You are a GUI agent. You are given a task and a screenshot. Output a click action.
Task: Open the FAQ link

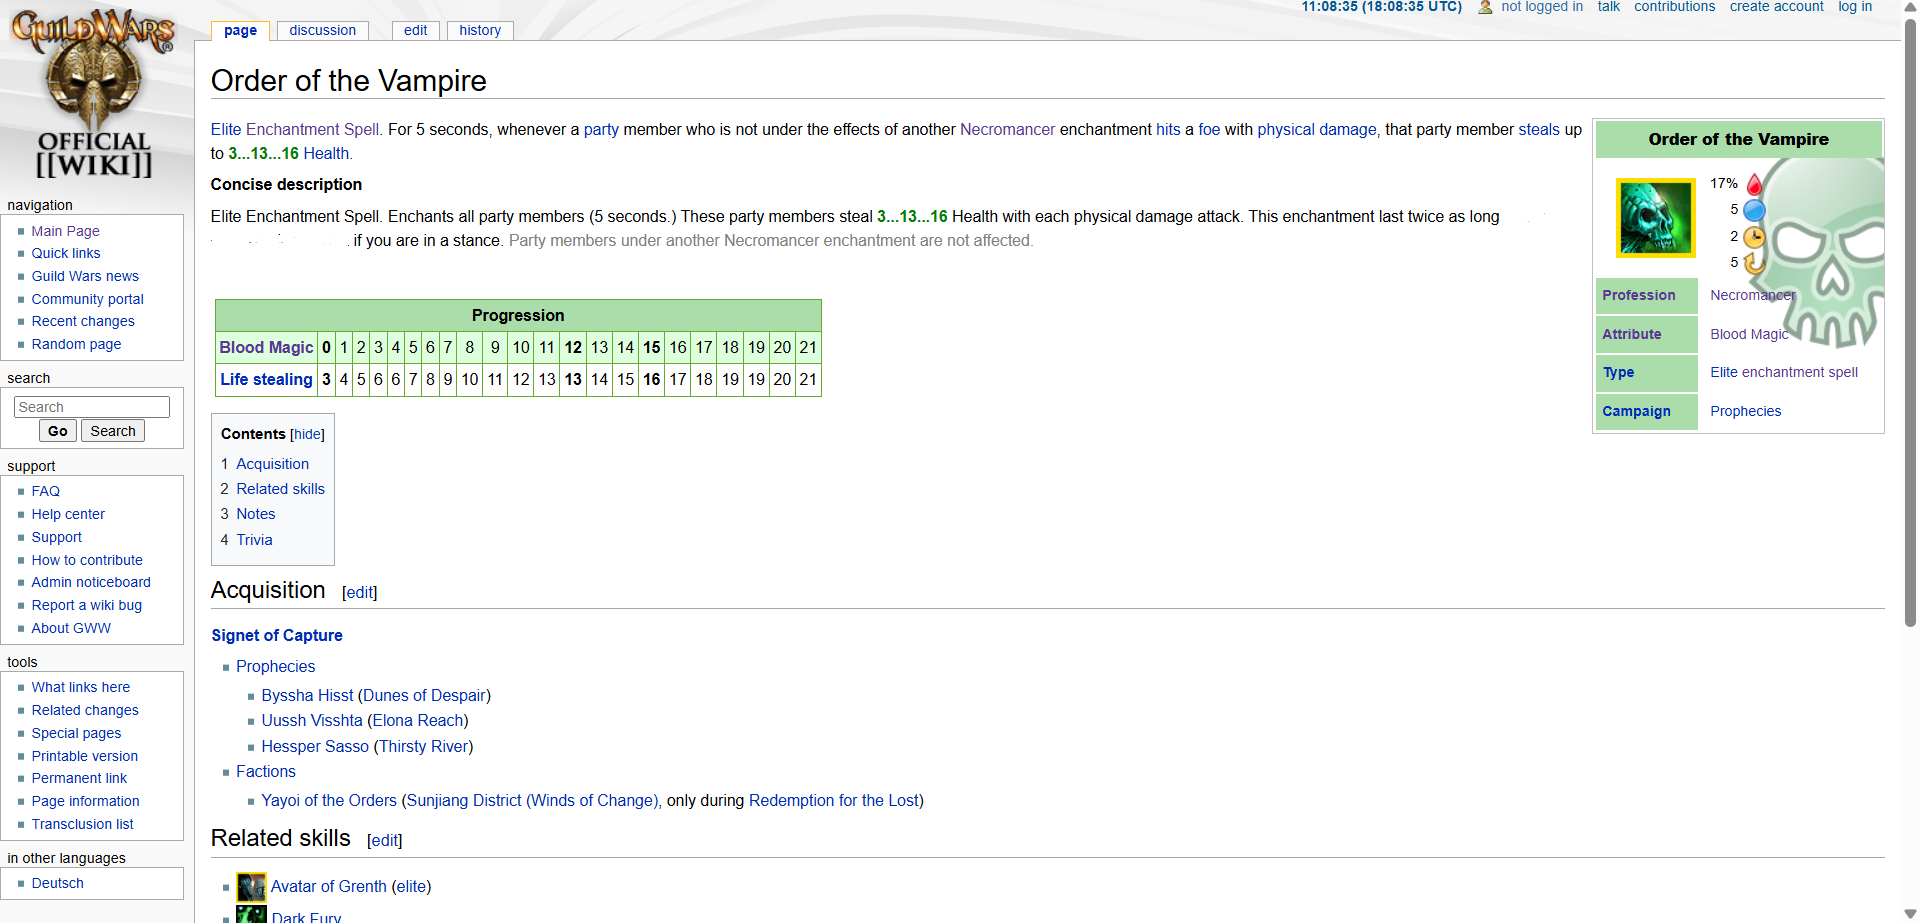[45, 491]
